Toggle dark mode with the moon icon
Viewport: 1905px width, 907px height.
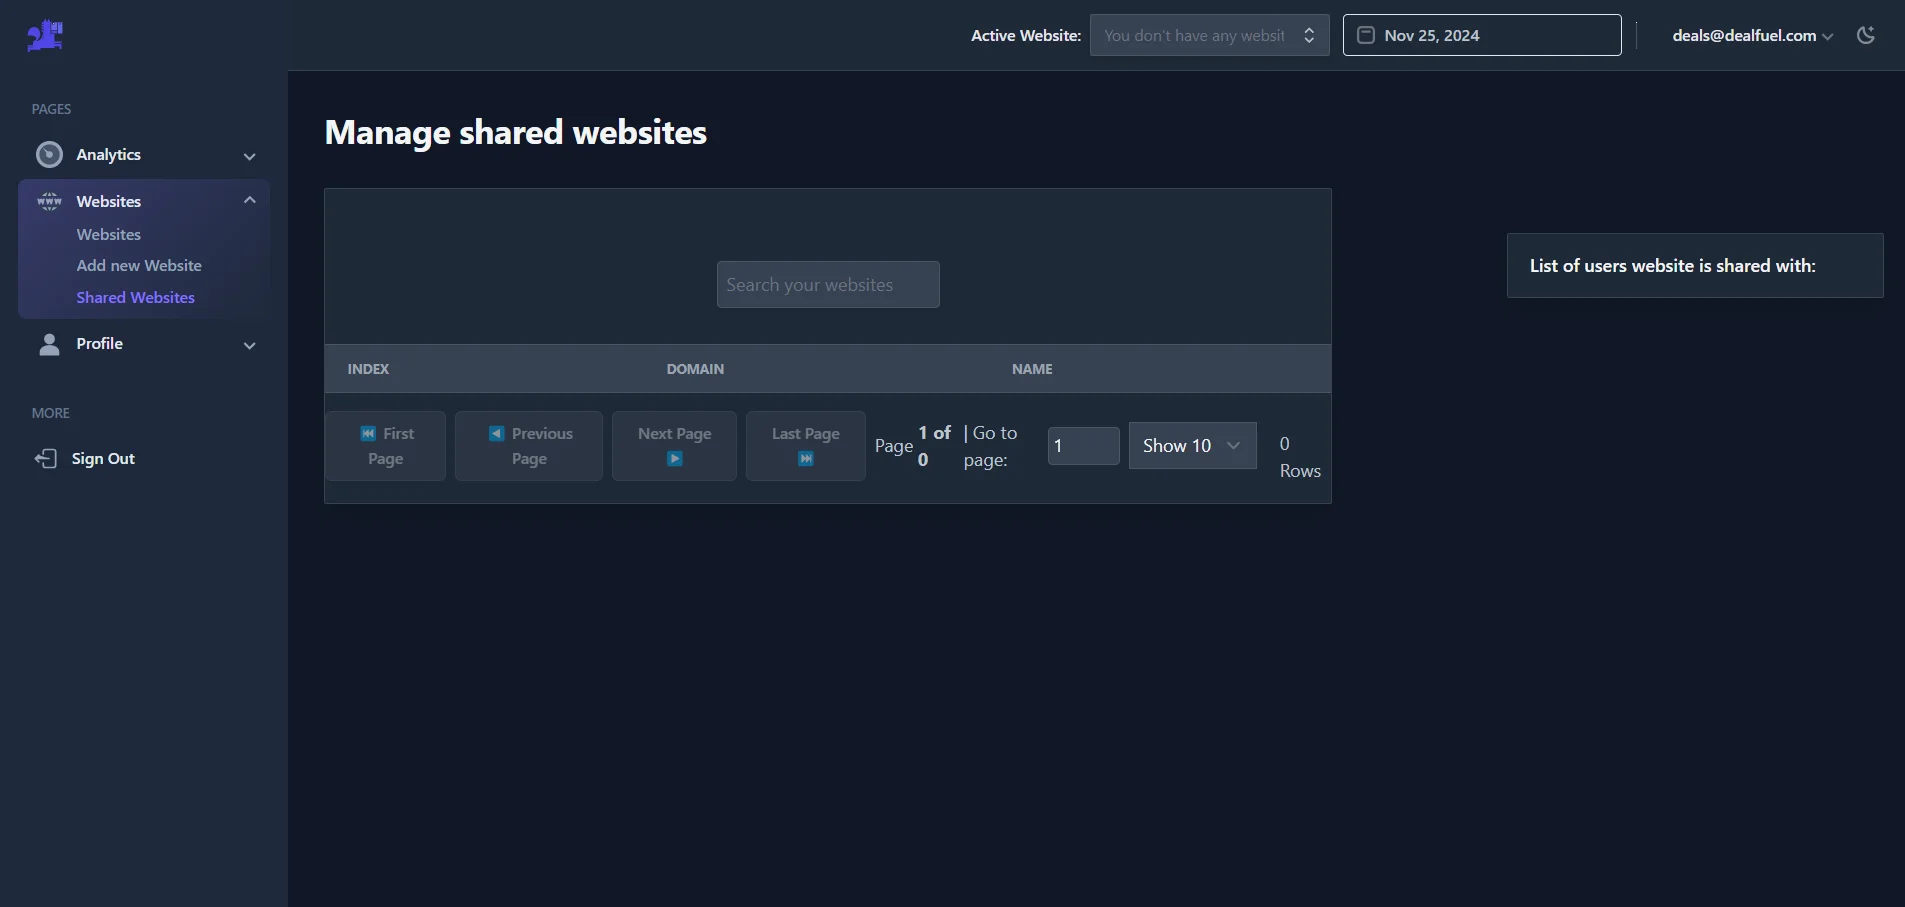pos(1866,35)
